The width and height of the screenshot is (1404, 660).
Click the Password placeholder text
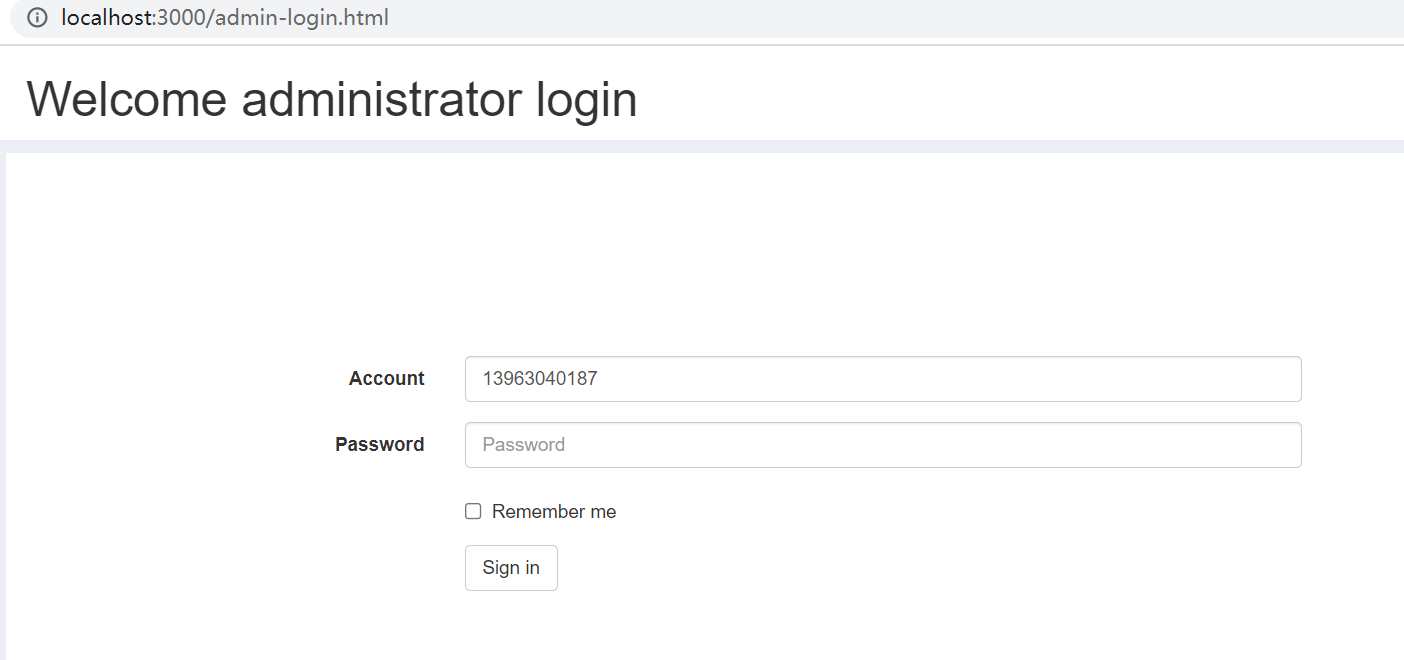(524, 445)
